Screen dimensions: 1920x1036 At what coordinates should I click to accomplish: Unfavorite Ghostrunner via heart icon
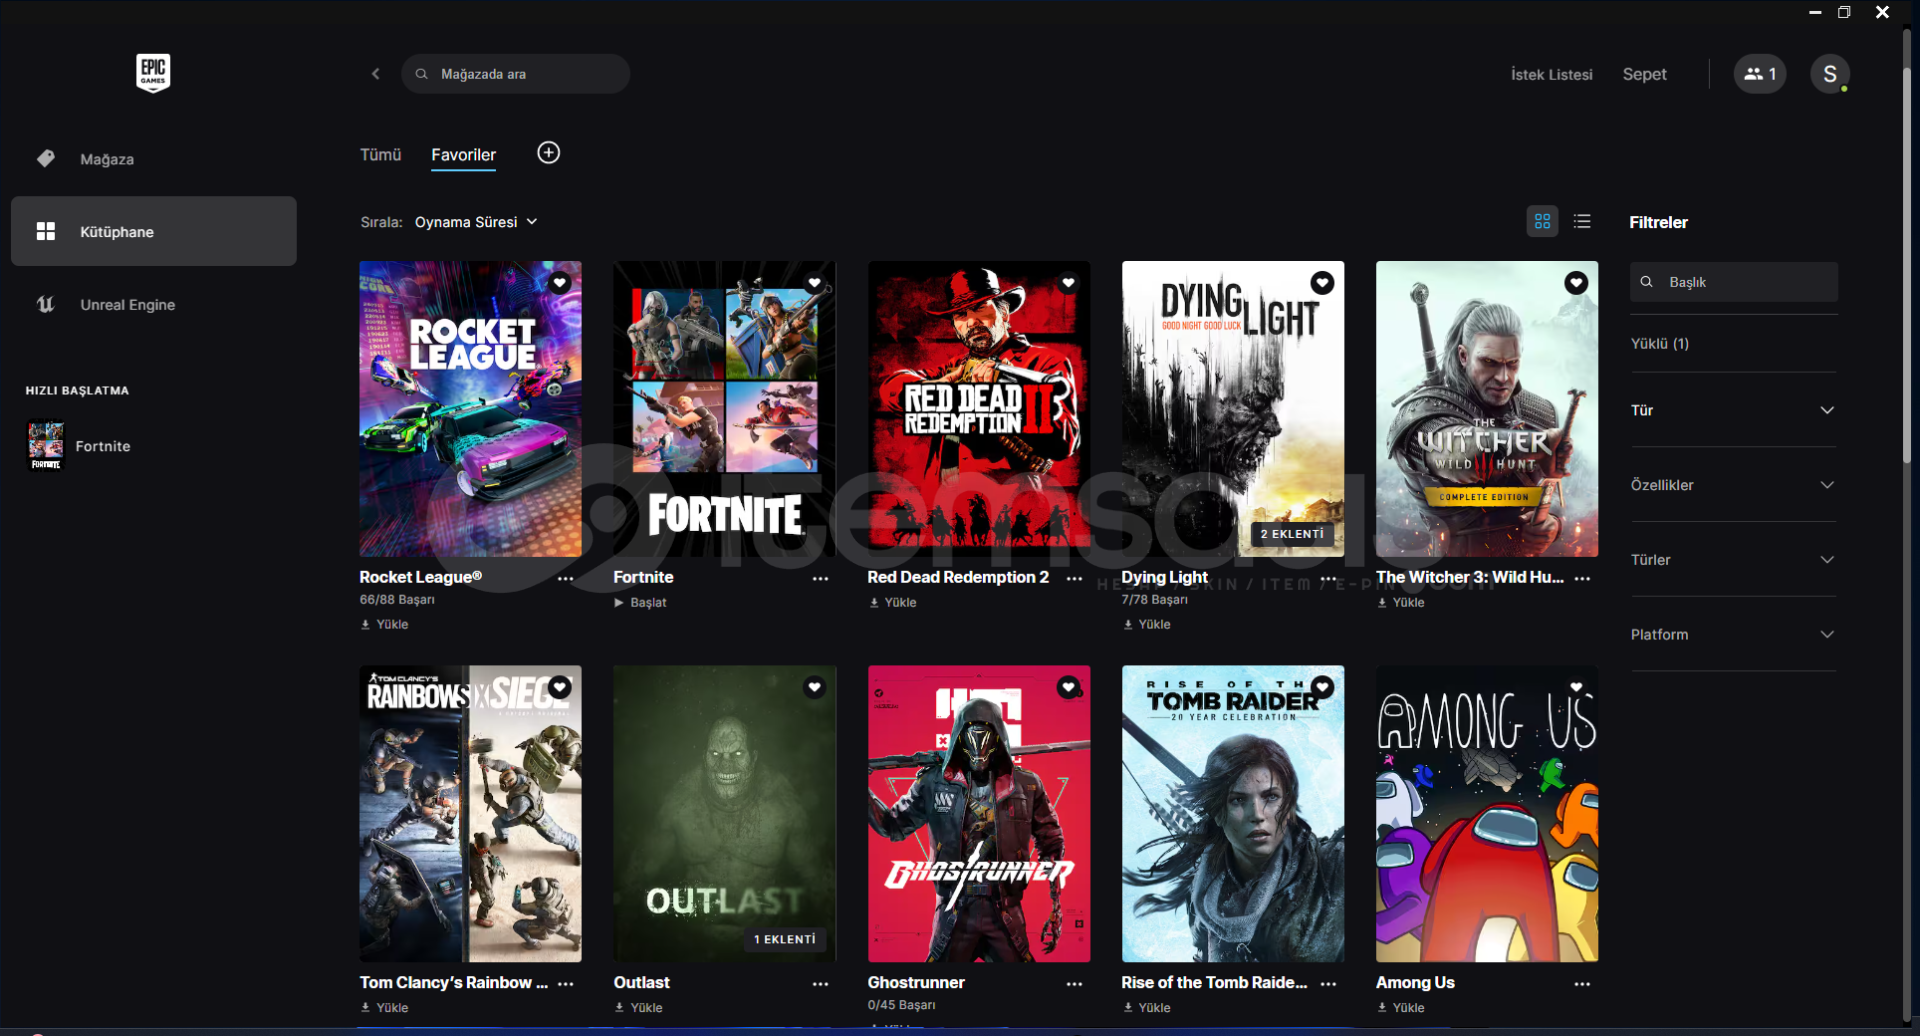click(x=1068, y=687)
